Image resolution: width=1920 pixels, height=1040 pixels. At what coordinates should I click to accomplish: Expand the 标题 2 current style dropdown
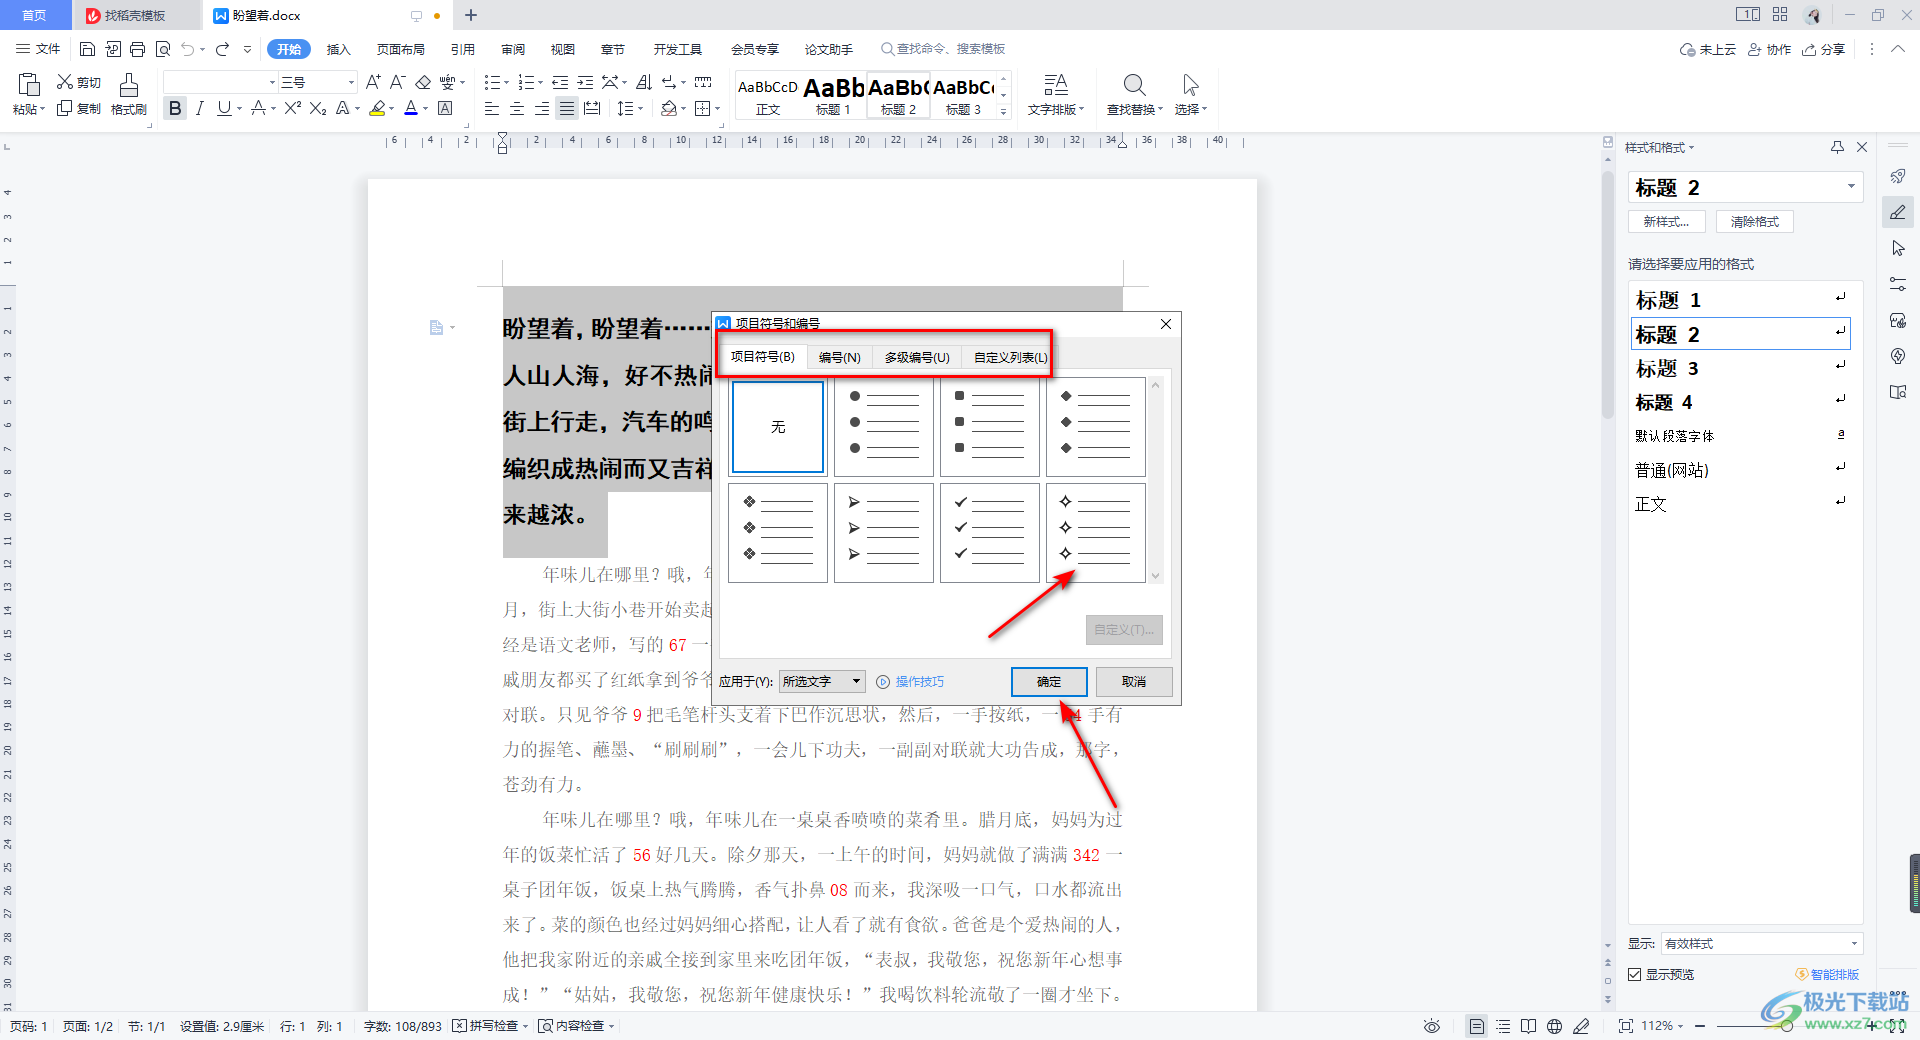[1851, 187]
